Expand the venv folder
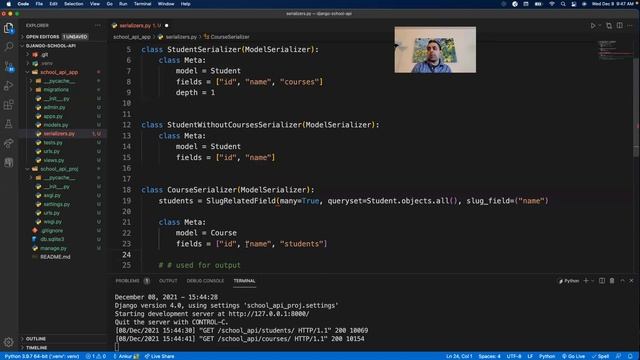Image resolution: width=640 pixels, height=360 pixels. pyautogui.click(x=47, y=63)
